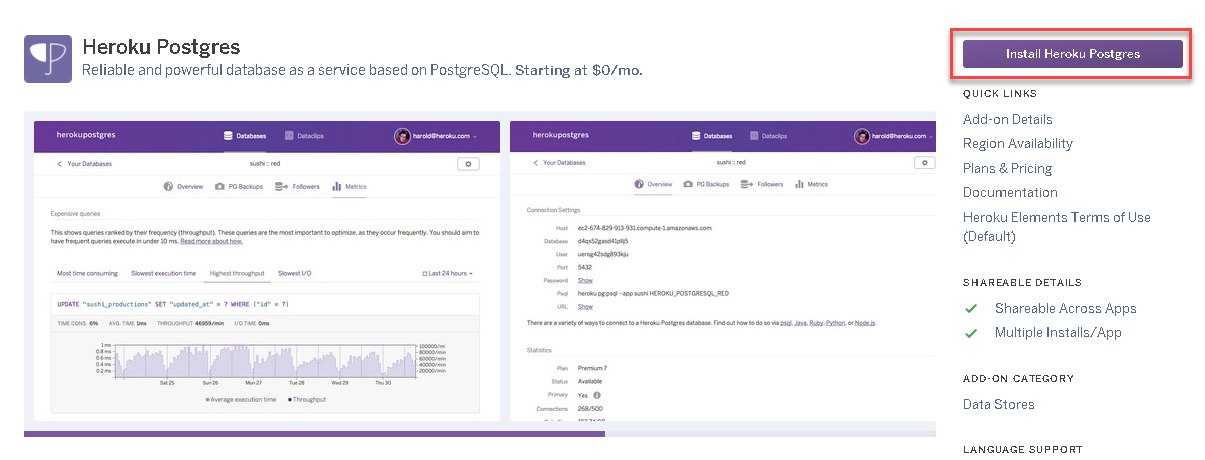1205x460 pixels.
Task: Click the checkmark beside Multiple Installs/App
Action: click(x=970, y=333)
